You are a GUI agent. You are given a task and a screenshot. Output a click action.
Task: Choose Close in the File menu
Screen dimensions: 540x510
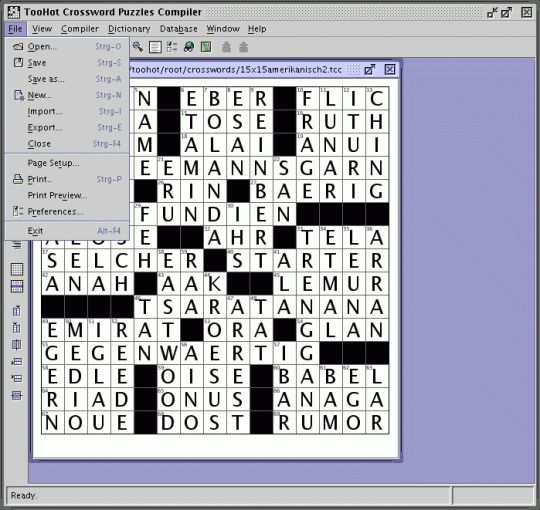pyautogui.click(x=67, y=144)
